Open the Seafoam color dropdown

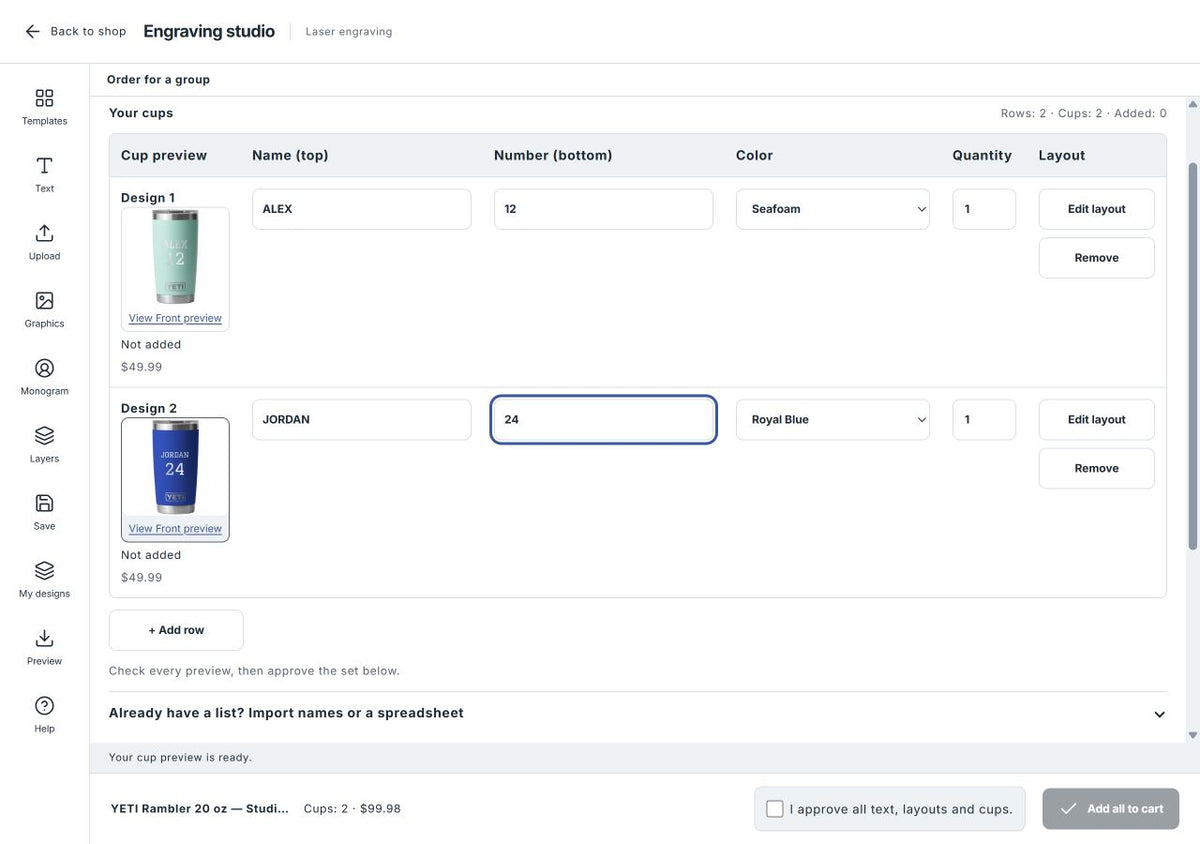(x=833, y=209)
